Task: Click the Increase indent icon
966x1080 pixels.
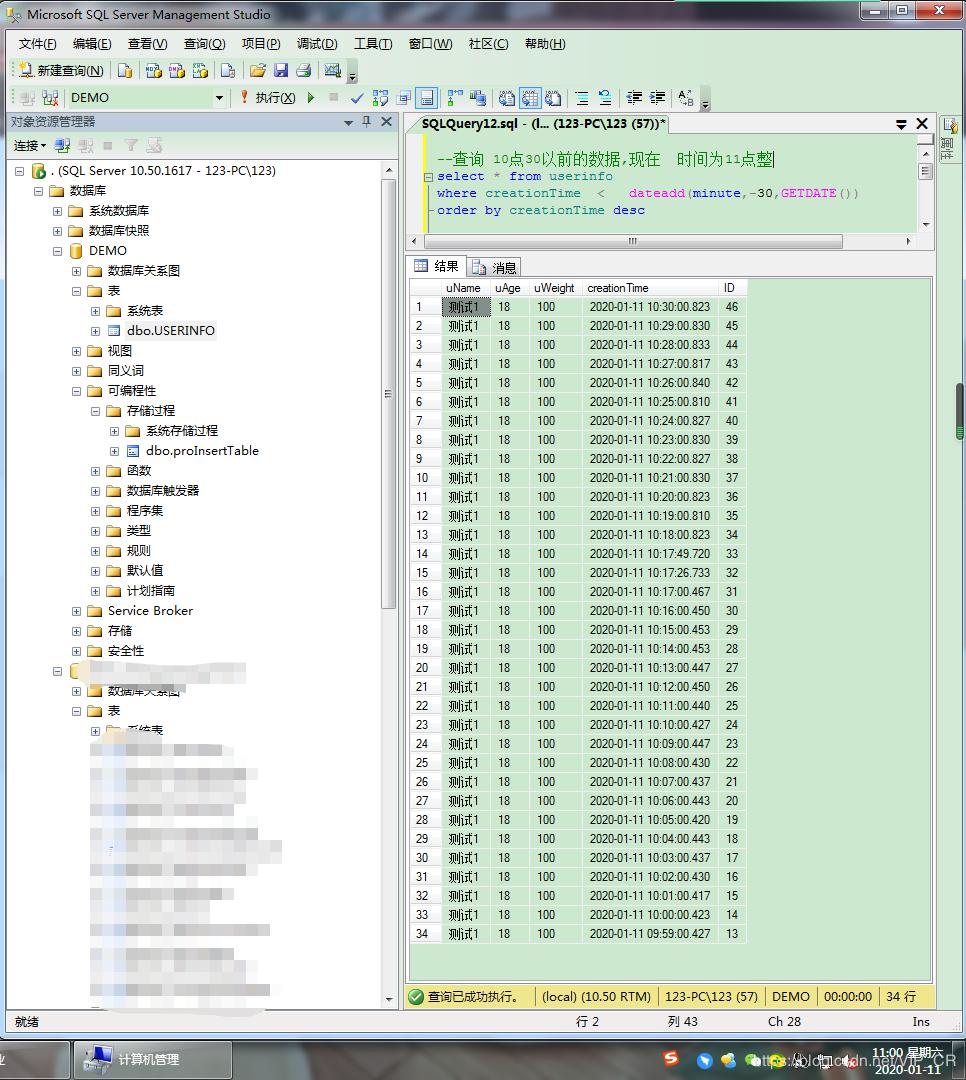Action: coord(656,98)
